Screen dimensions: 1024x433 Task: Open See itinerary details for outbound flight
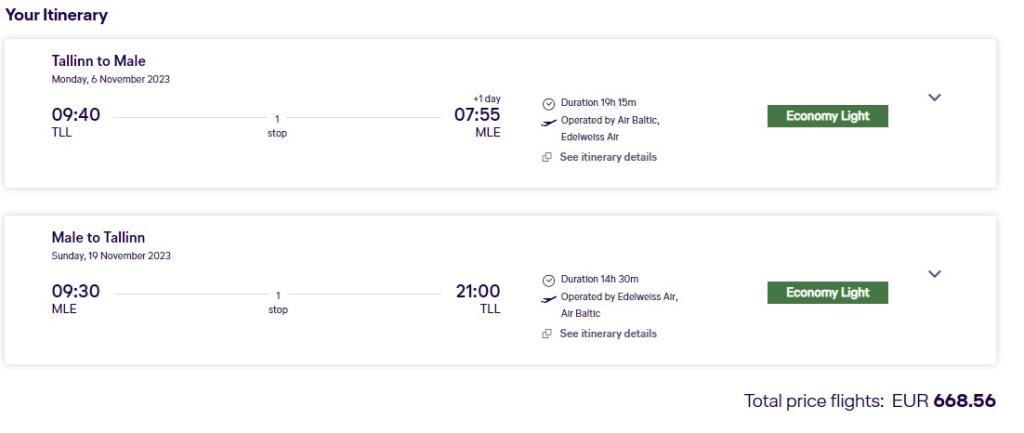click(x=607, y=157)
